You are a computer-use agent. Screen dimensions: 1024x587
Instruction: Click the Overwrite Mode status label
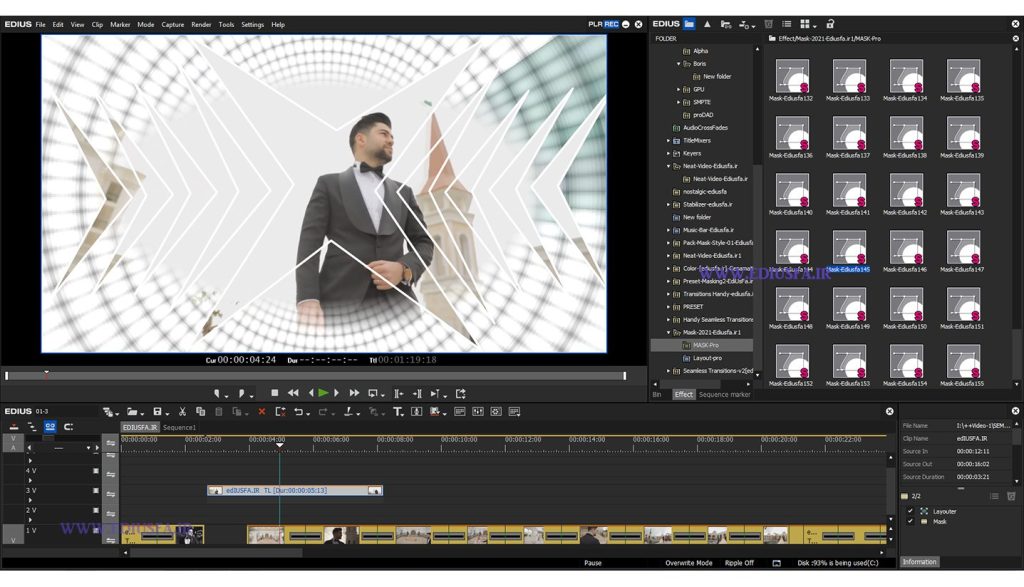(x=688, y=563)
